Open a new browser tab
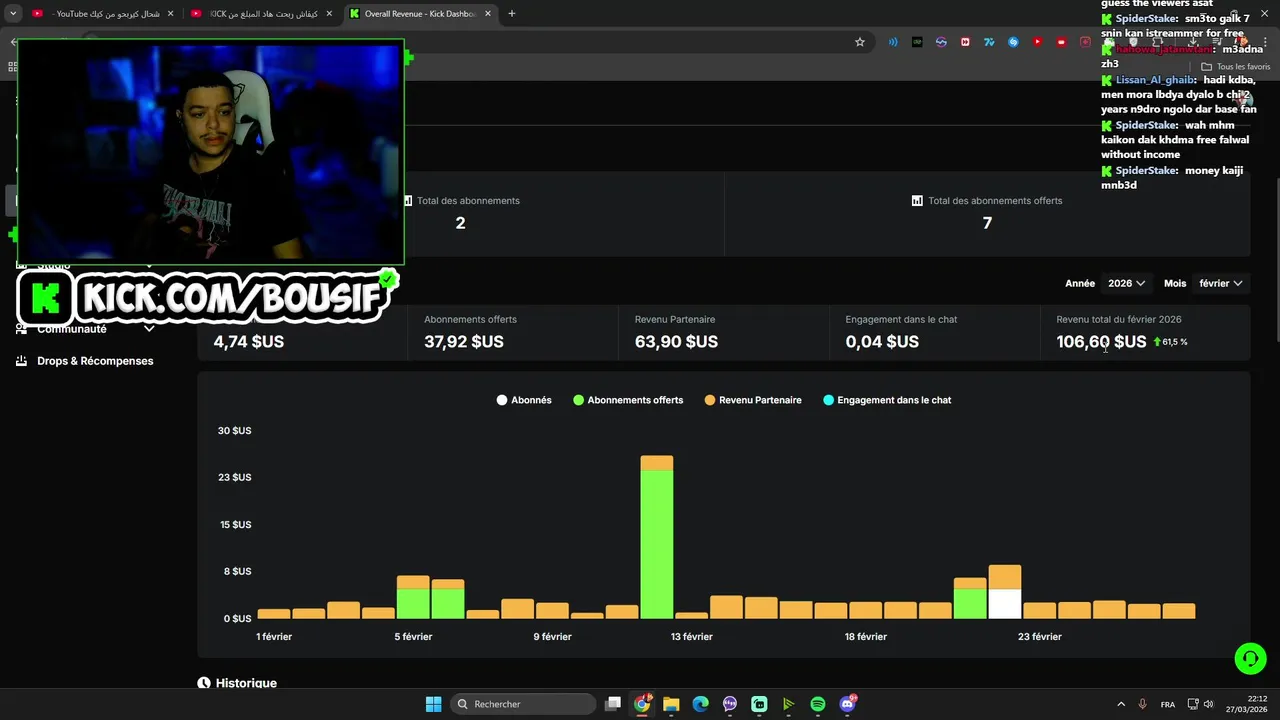The height and width of the screenshot is (720, 1280). point(512,14)
